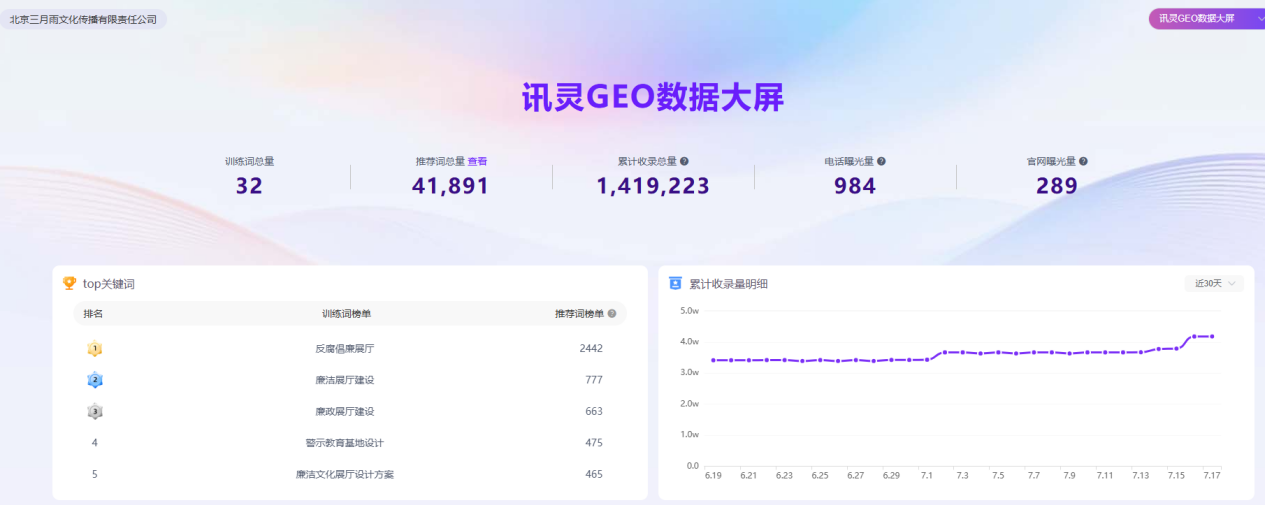Click the 官网曝光量 value 289
Image resolution: width=1265 pixels, height=505 pixels.
[x=1057, y=186]
